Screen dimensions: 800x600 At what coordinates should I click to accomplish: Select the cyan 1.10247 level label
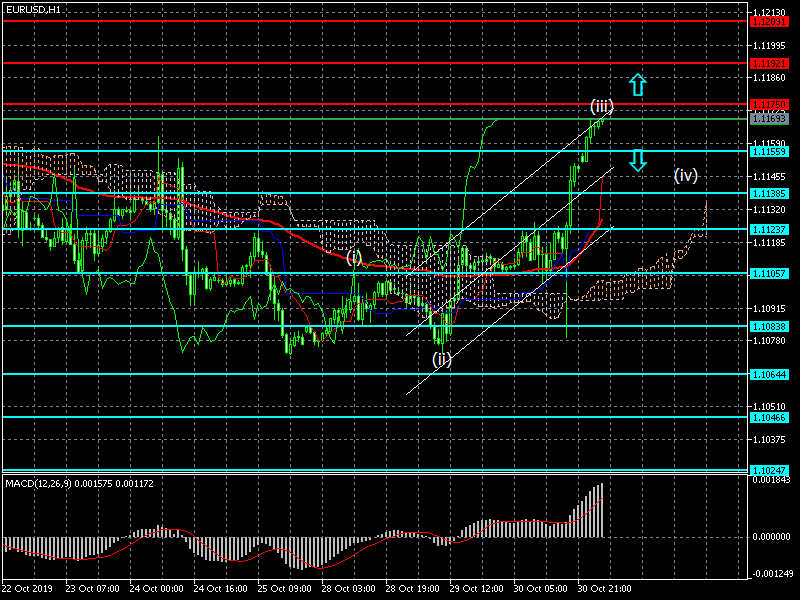coord(769,470)
